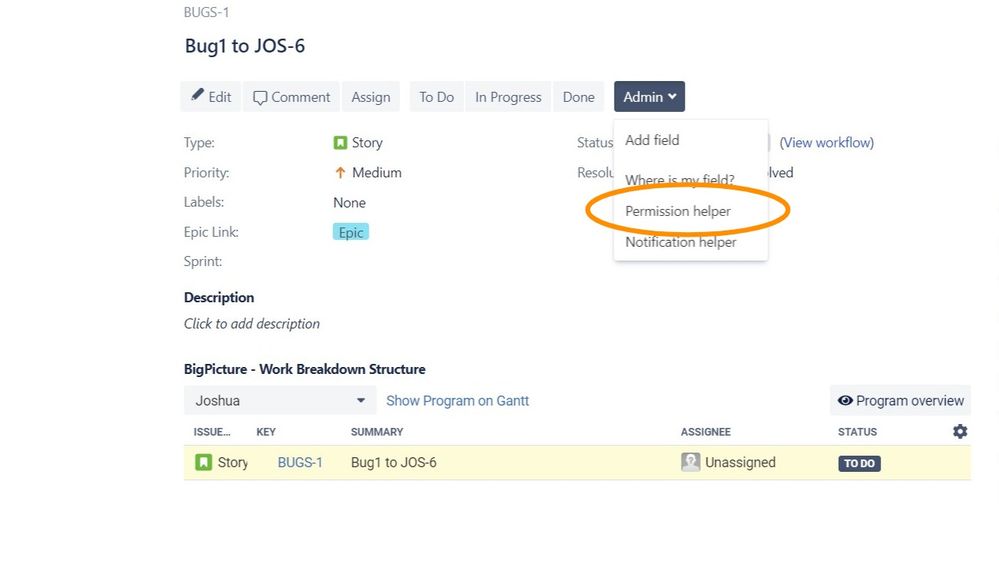Image resolution: width=999 pixels, height=576 pixels.
Task: Click the STATUS column header
Action: coord(858,432)
